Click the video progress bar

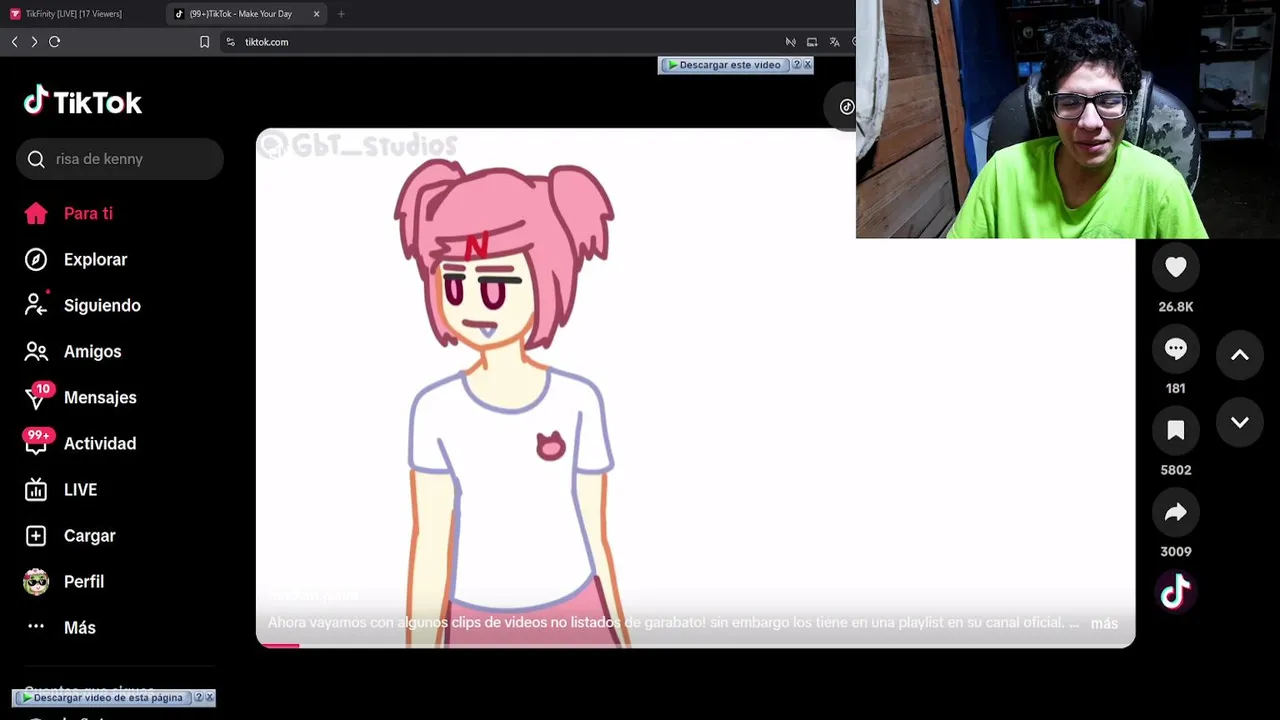[x=696, y=645]
